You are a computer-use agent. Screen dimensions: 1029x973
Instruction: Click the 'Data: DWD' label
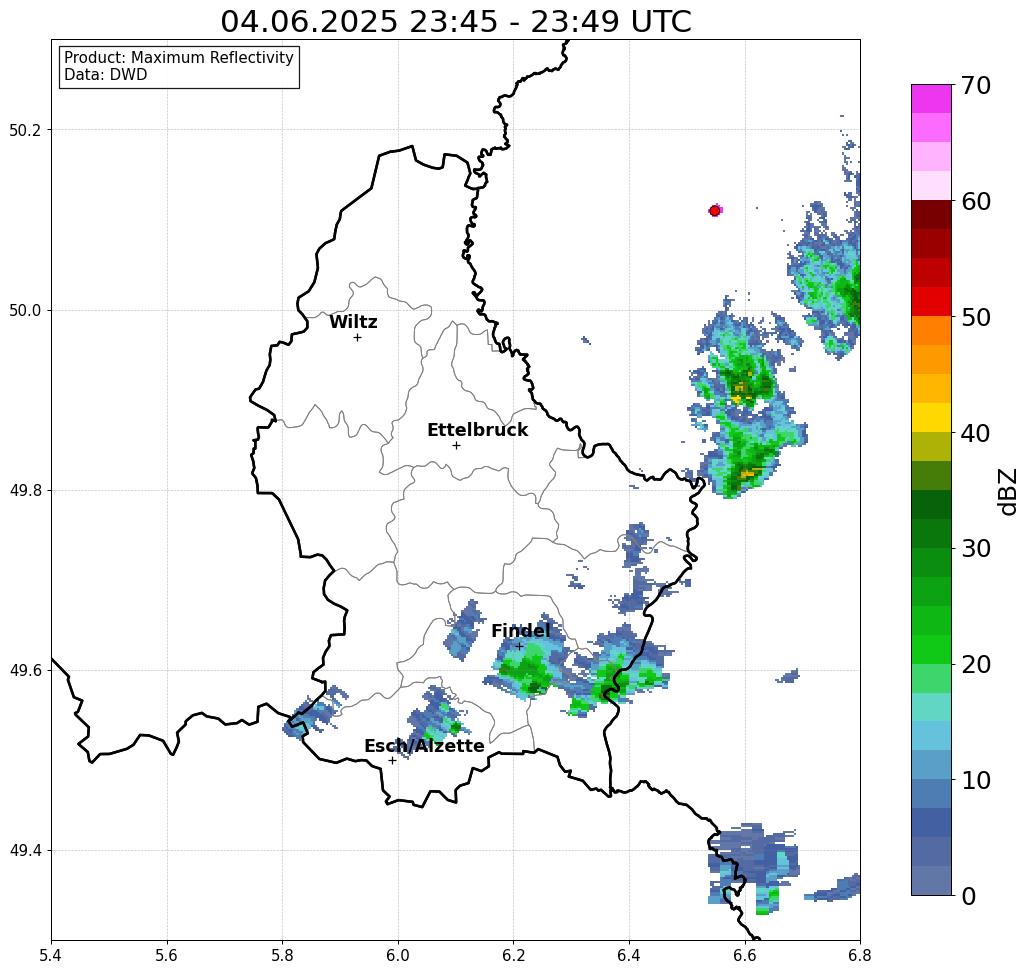click(x=106, y=75)
